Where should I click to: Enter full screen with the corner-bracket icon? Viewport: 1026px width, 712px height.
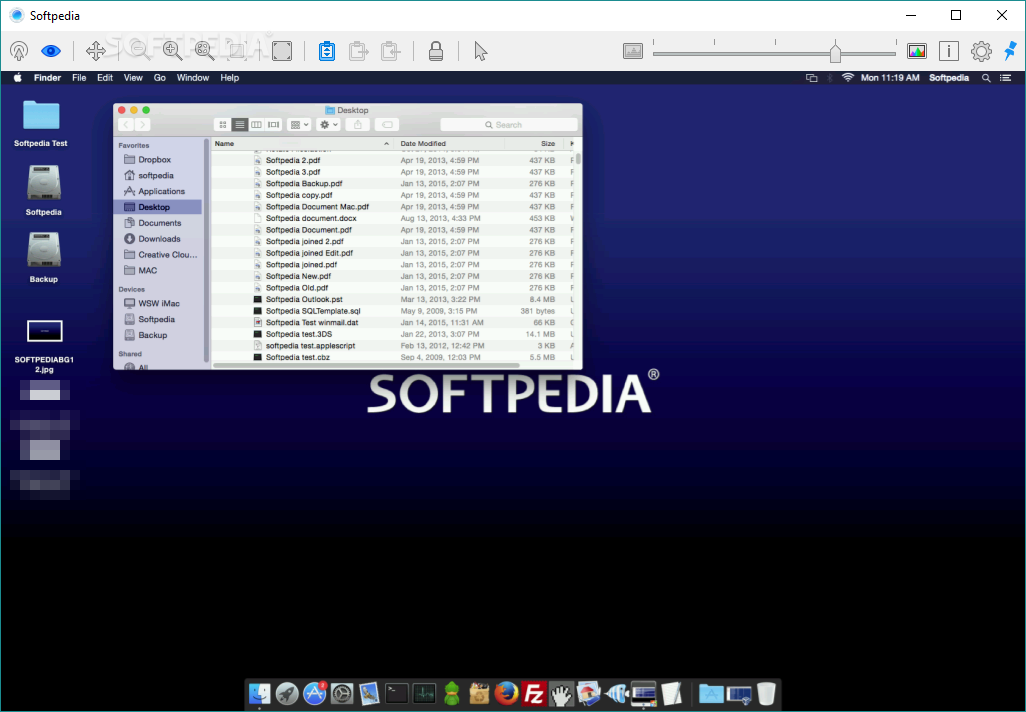[282, 51]
